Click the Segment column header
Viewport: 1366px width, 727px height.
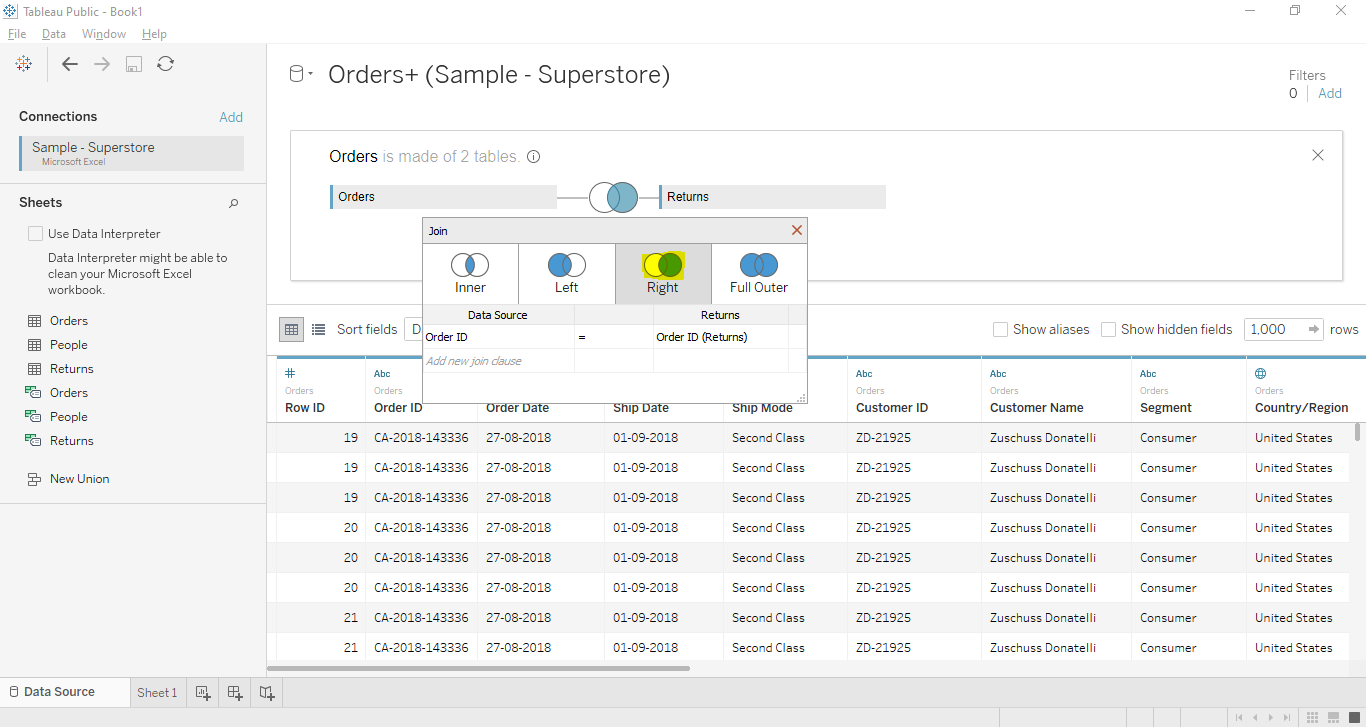click(x=1166, y=408)
